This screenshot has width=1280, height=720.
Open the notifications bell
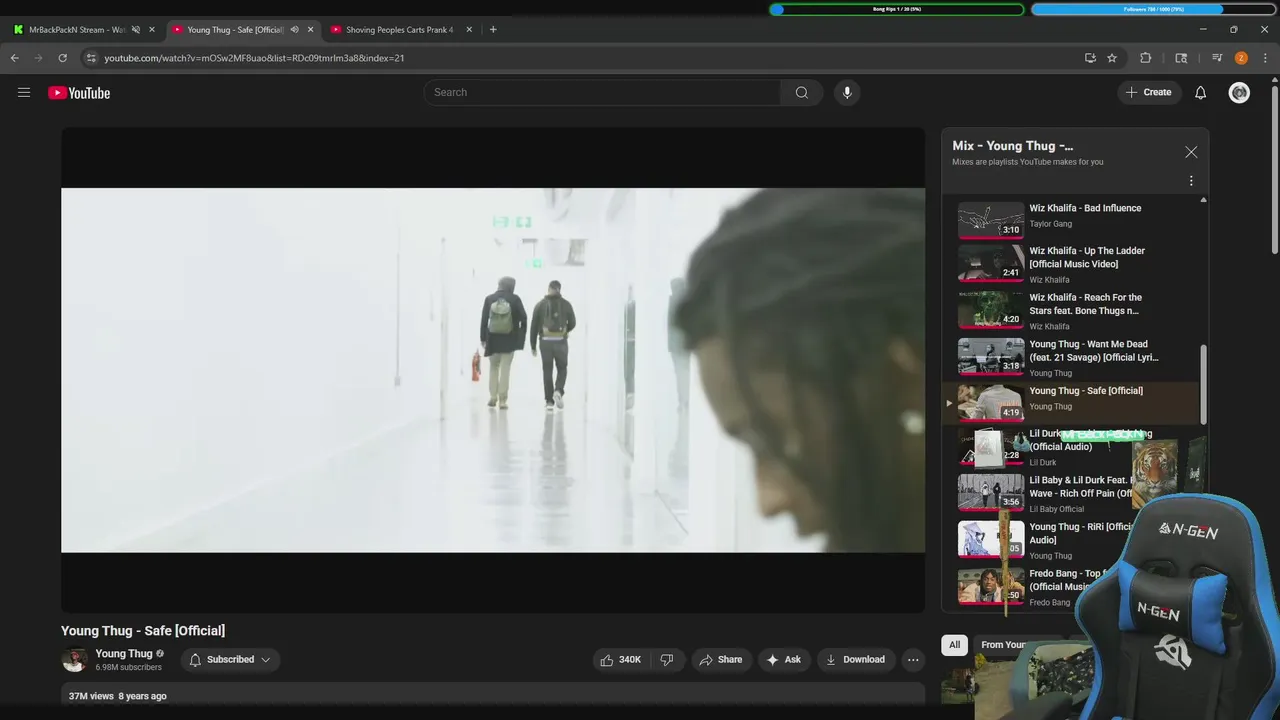click(1200, 92)
